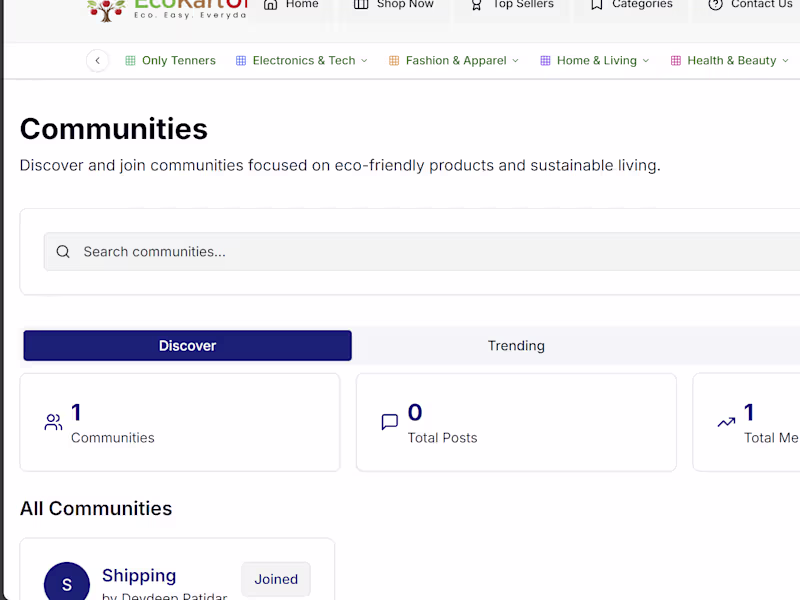Switch to the Trending tab
Screen dimensions: 800x600
click(x=516, y=346)
